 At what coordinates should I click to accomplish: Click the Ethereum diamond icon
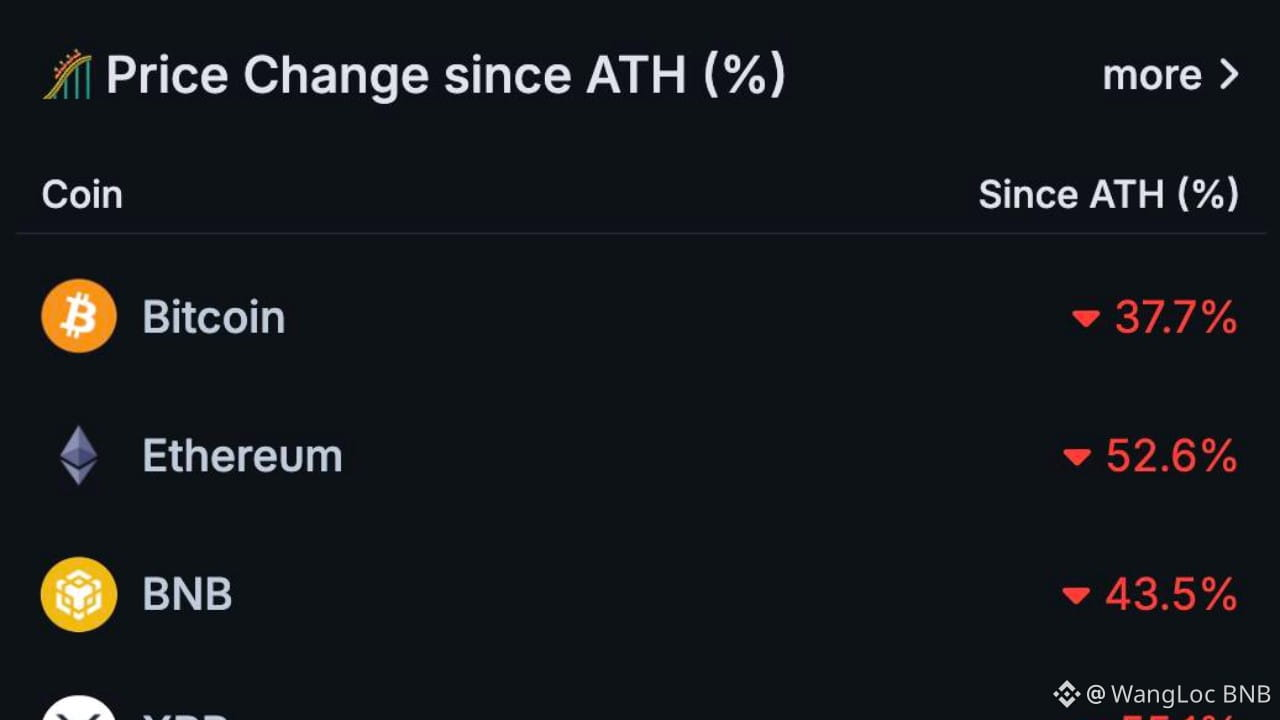click(79, 456)
